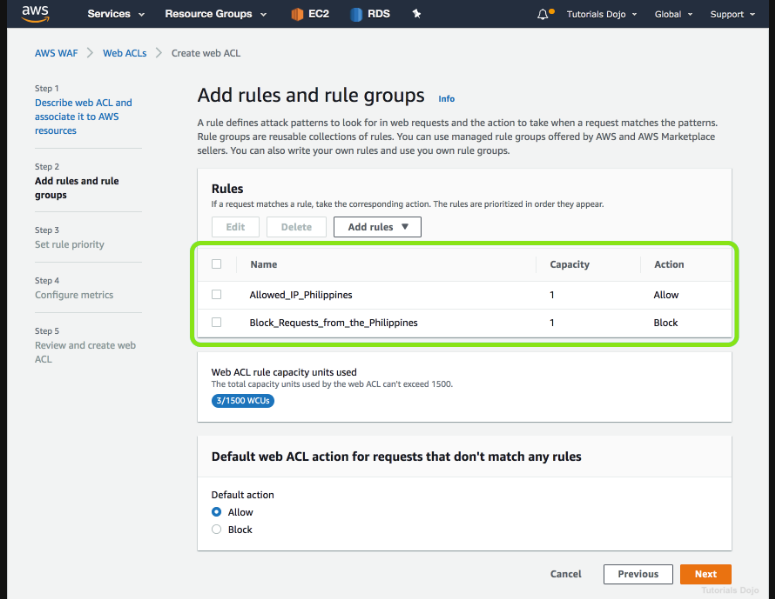Click the Allowed_IP_Philippines rule name
Screen dimensions: 775x599
click(x=301, y=295)
